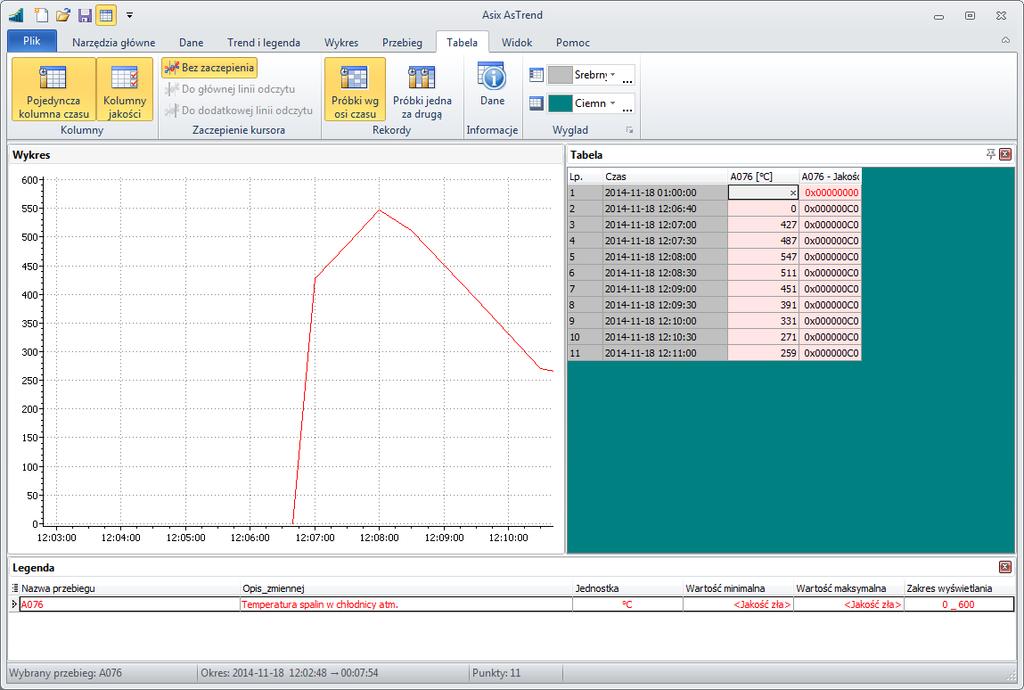Screen dimensions: 1024x690
Task: Save using the floppy disk icon
Action: tap(84, 14)
